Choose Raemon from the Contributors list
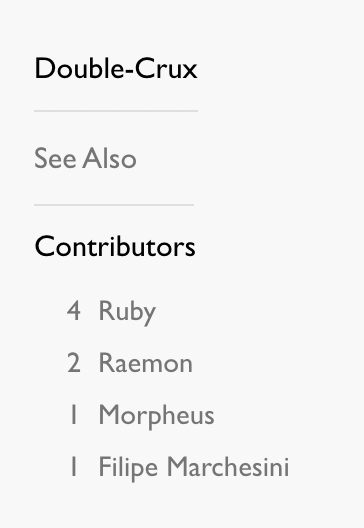Image resolution: width=364 pixels, height=528 pixels. click(x=145, y=363)
